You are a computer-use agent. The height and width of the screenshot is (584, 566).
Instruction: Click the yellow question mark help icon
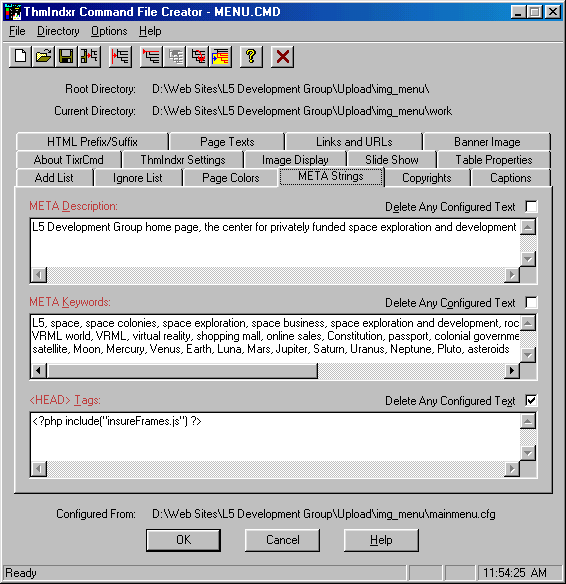(x=251, y=57)
